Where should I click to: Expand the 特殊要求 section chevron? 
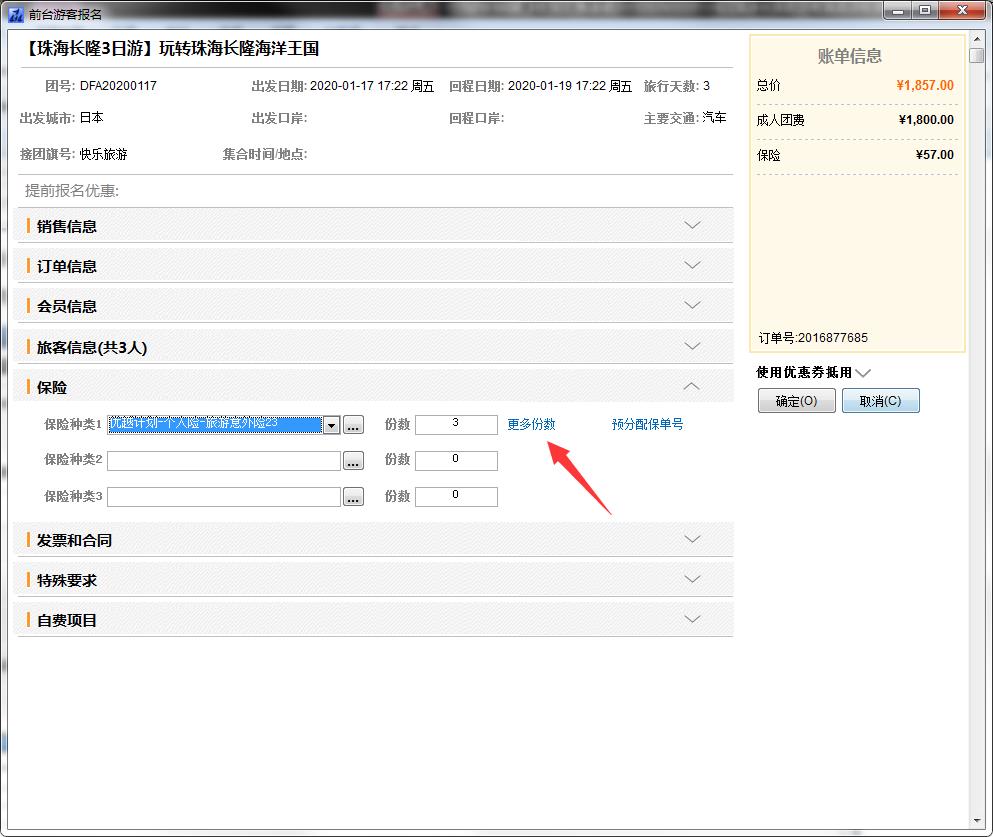[692, 579]
